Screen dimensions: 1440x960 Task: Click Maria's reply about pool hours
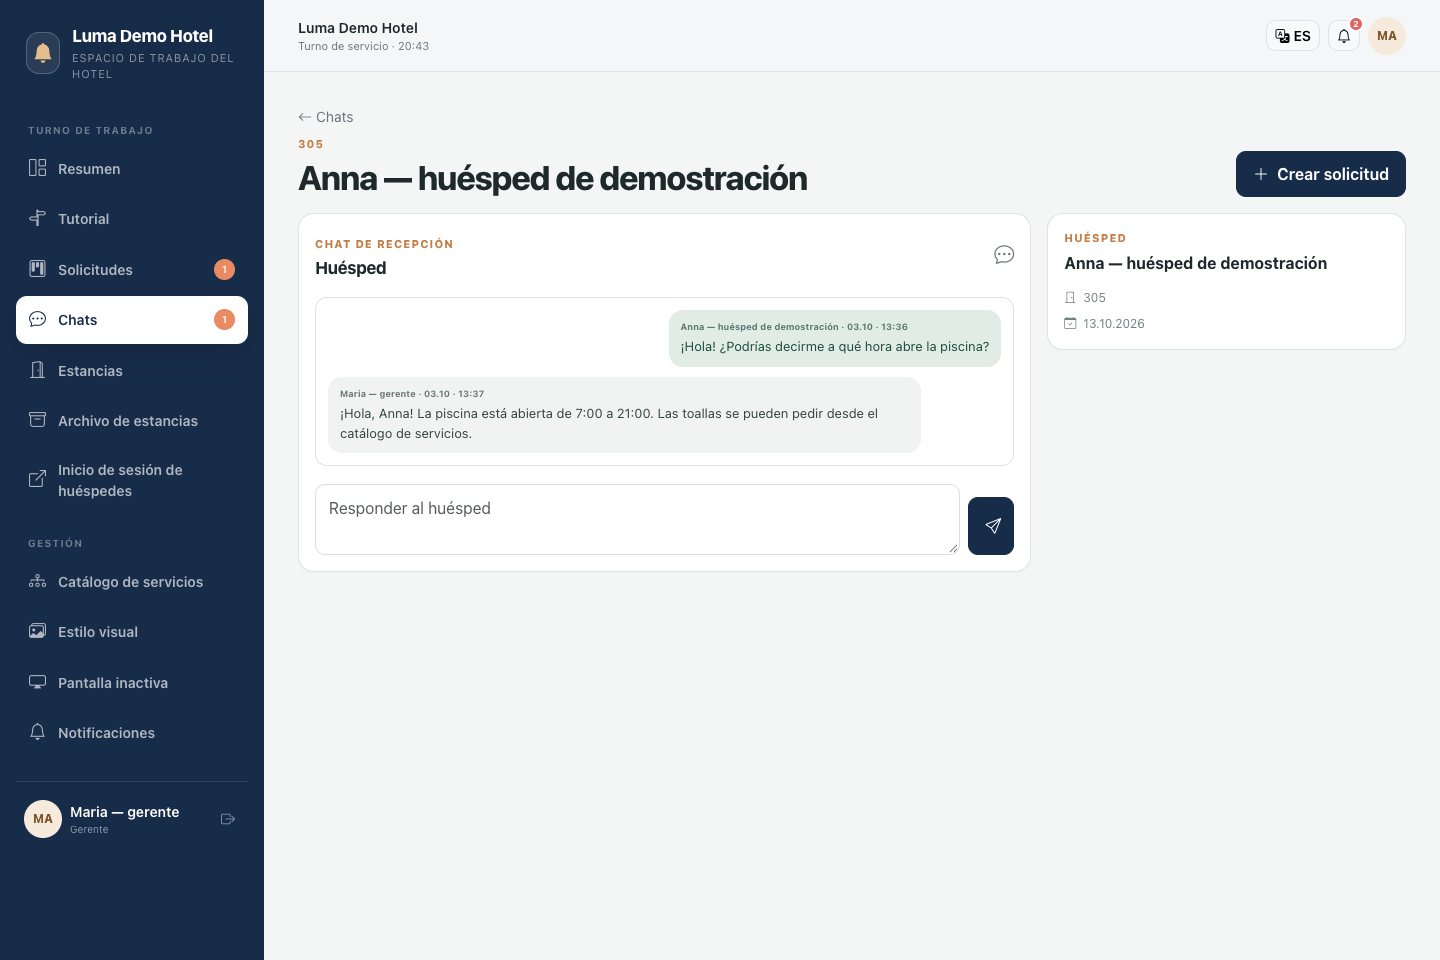click(624, 415)
